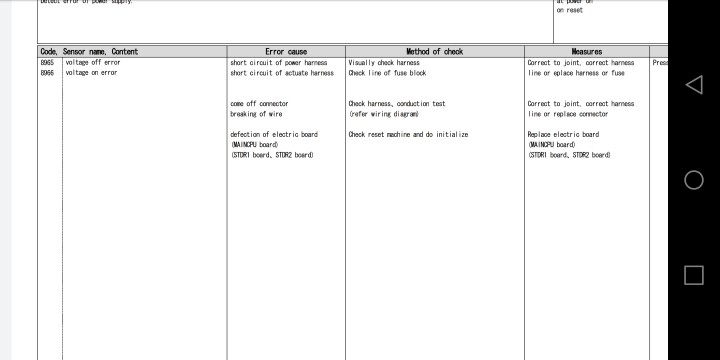This screenshot has height=360, width=720.
Task: Click '(refer wiring diagram)' text
Action: [383, 114]
